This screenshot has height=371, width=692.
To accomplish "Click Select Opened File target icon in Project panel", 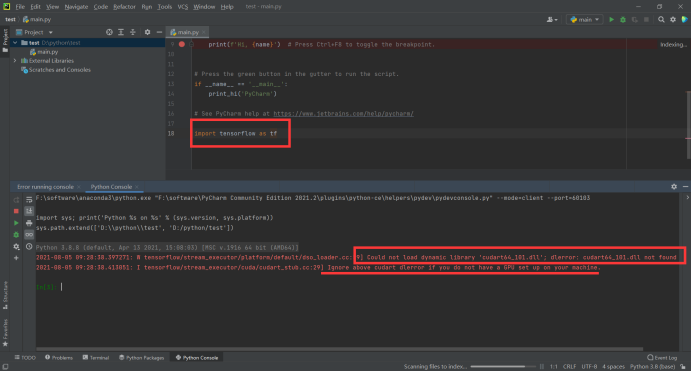I will tap(109, 32).
